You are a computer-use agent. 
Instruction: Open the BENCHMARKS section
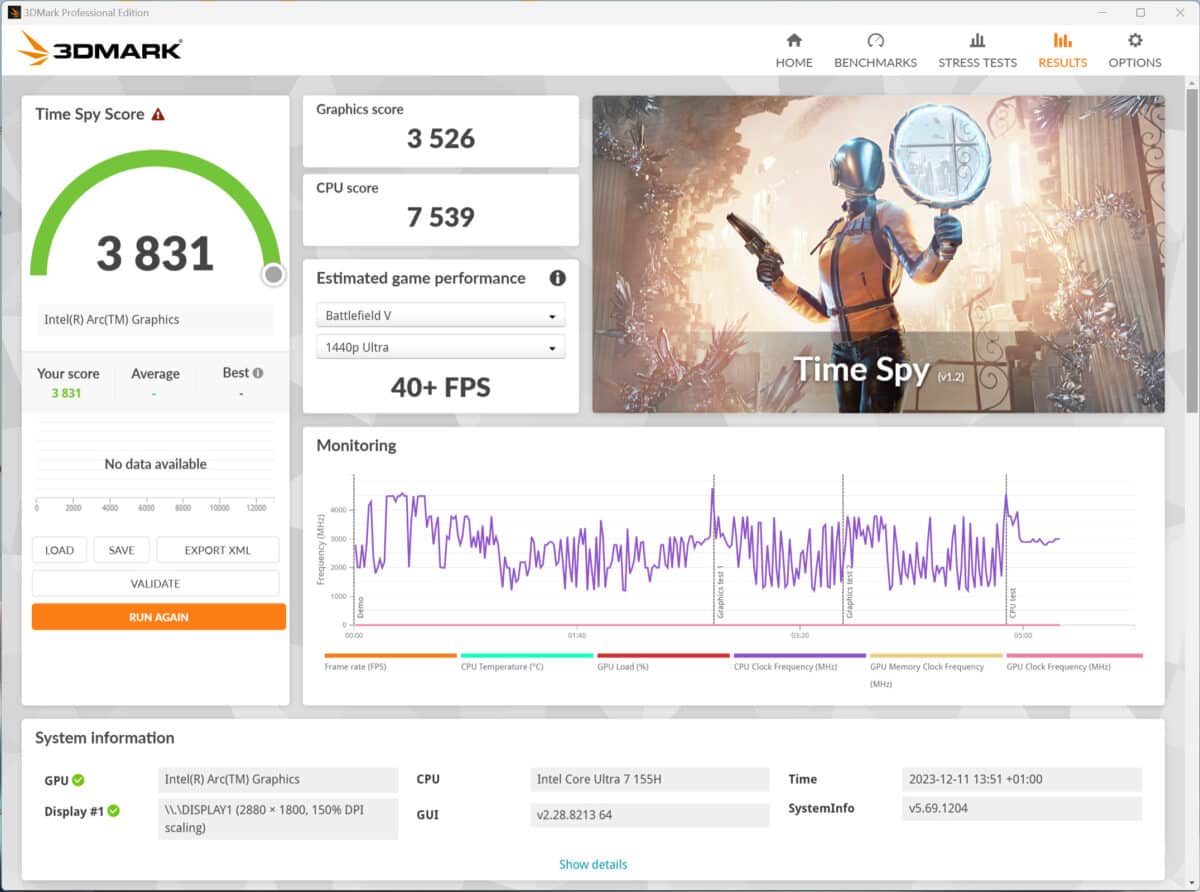(x=875, y=50)
